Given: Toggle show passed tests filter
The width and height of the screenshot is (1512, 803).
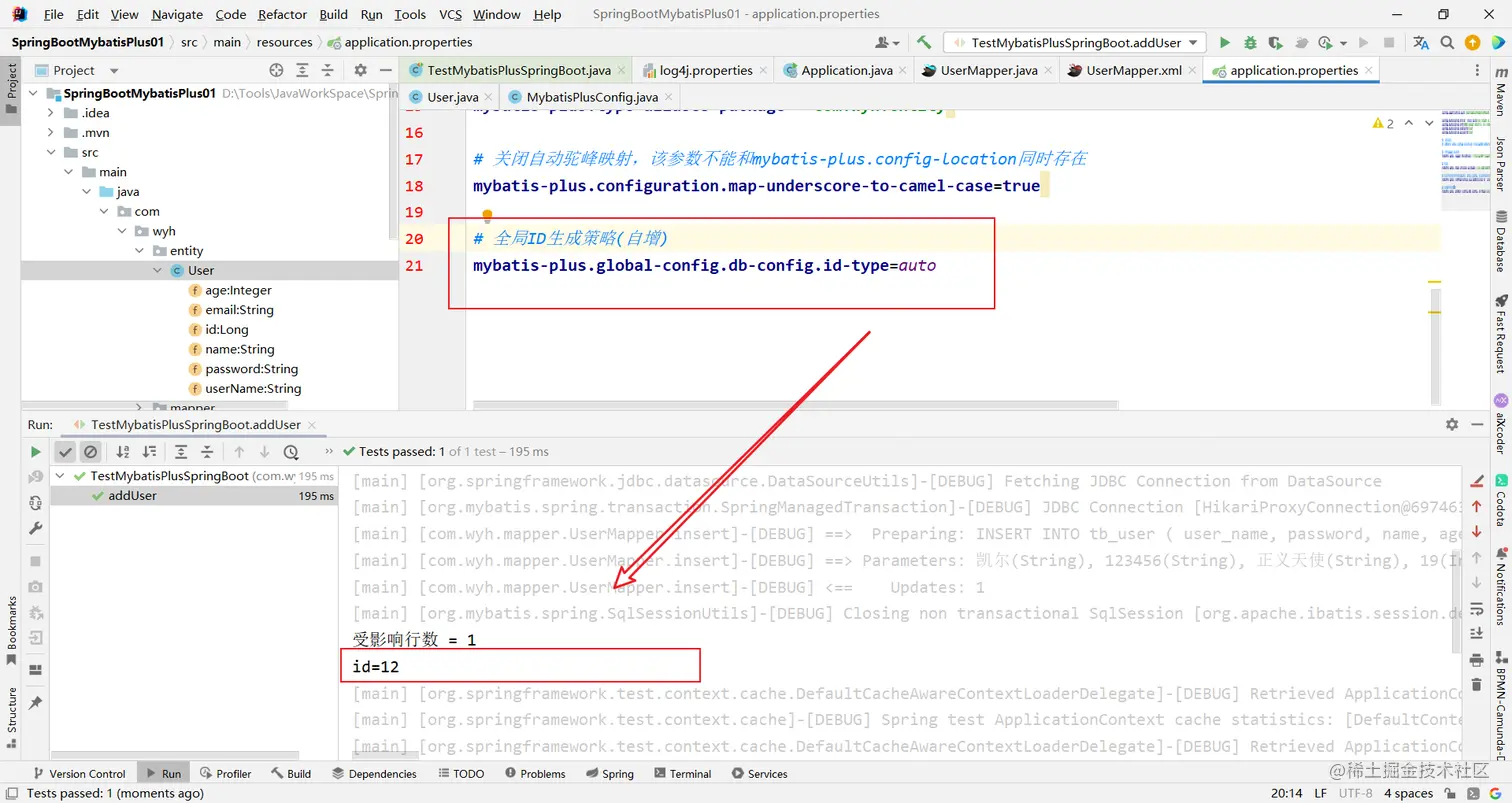Looking at the screenshot, I should [65, 452].
